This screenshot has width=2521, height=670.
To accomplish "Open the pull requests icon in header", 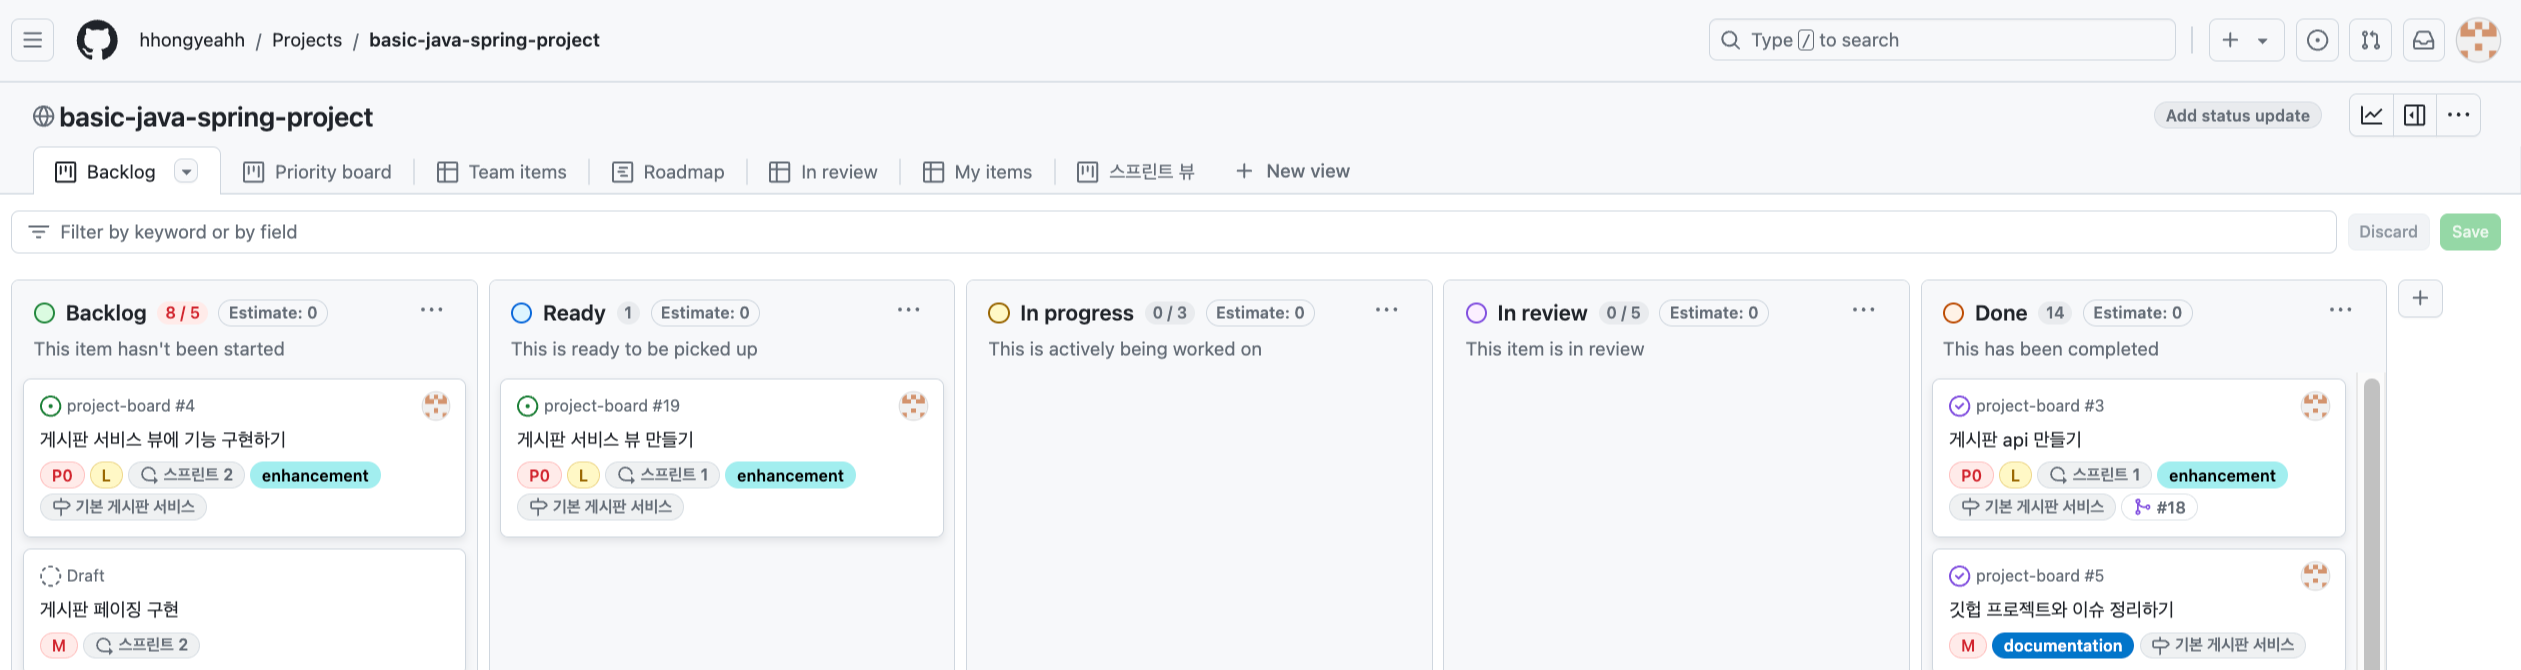I will (x=2370, y=40).
